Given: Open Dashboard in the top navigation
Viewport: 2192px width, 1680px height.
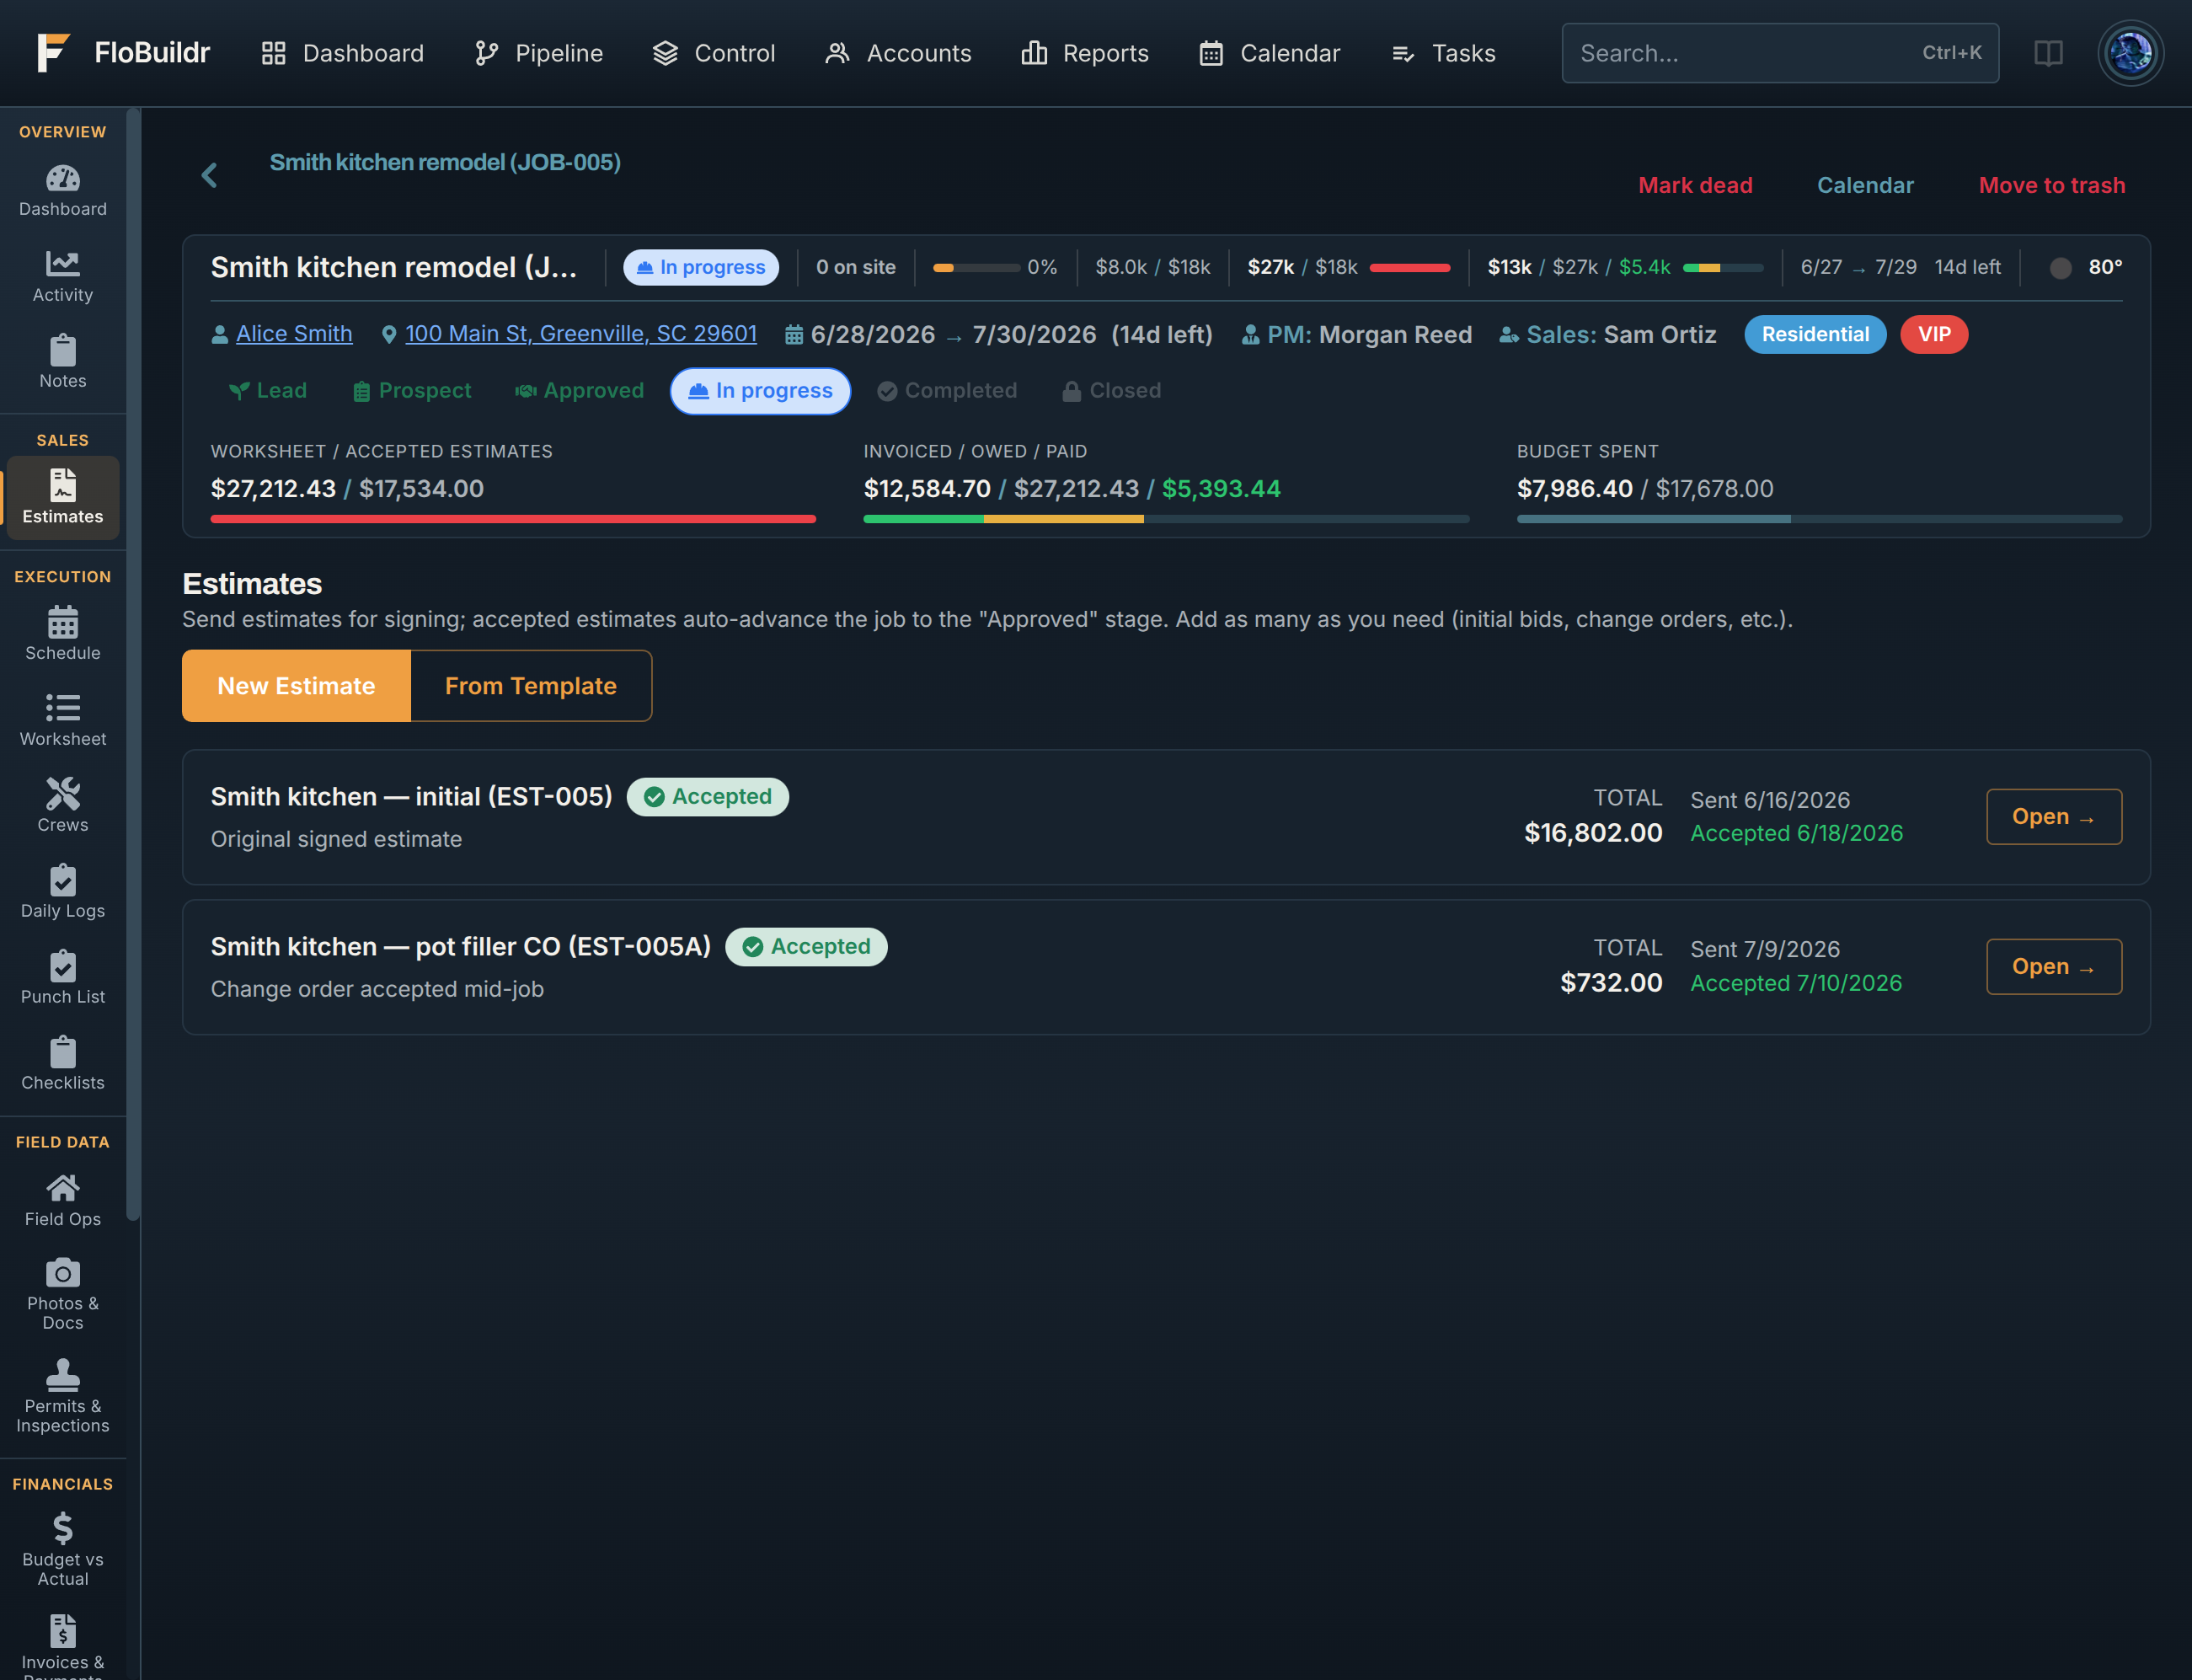Looking at the screenshot, I should point(342,53).
